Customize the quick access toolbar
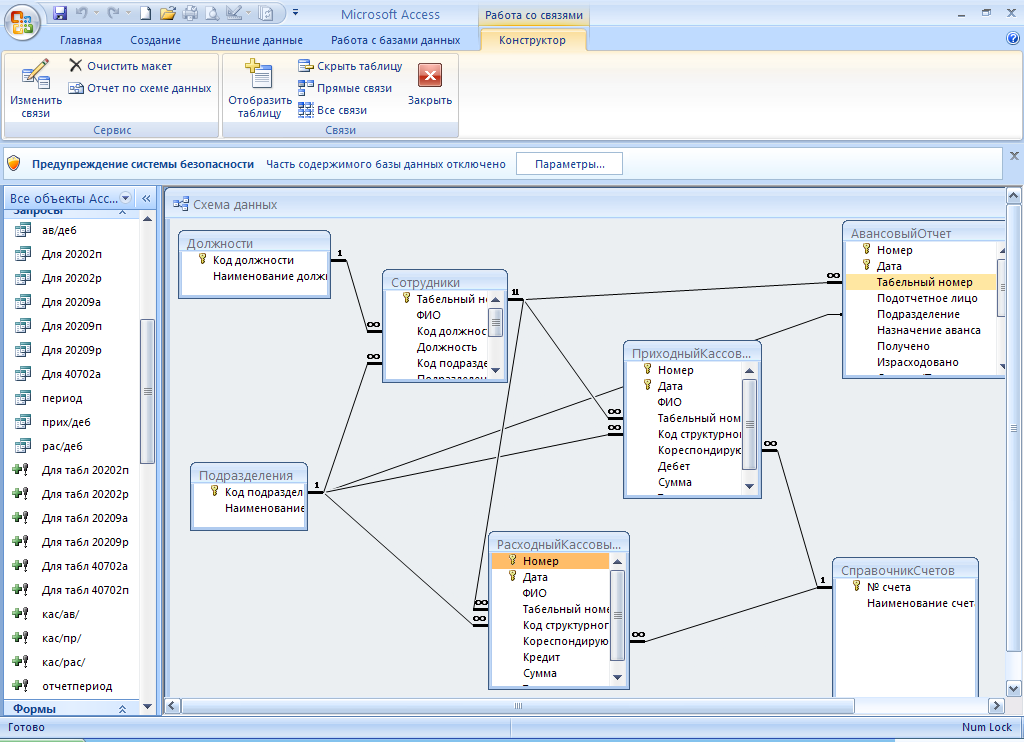This screenshot has height=742, width=1024. click(x=295, y=12)
